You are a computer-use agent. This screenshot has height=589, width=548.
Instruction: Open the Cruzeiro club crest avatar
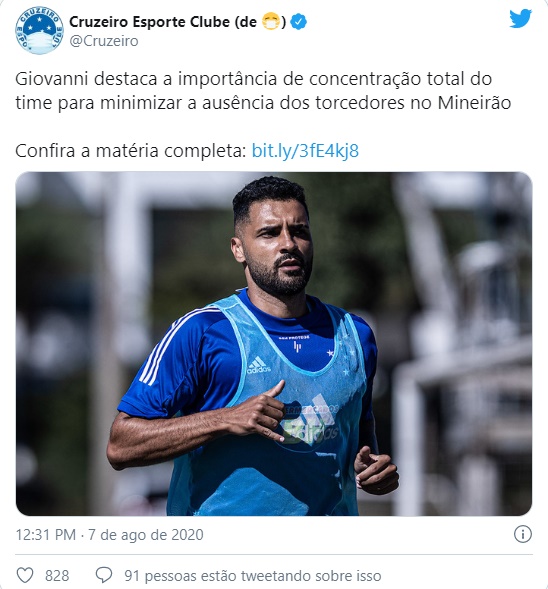pos(39,30)
